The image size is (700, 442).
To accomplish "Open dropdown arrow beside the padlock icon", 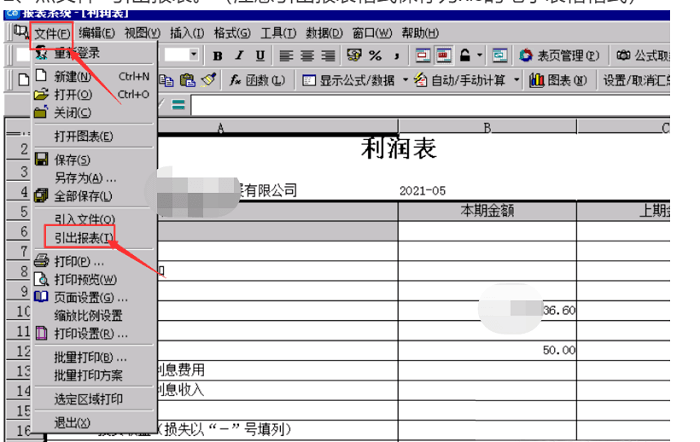I will [479, 55].
